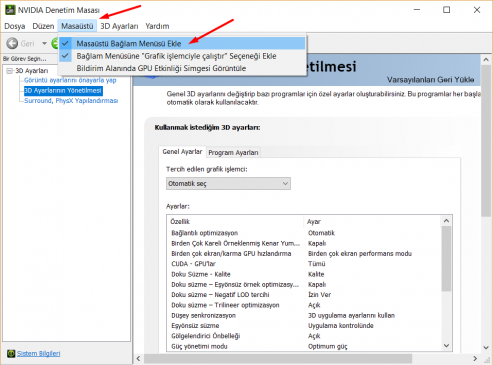Viewport: 493px width, 365px height.
Task: Select Eşyönsüz süzme setting row
Action: (x=304, y=326)
